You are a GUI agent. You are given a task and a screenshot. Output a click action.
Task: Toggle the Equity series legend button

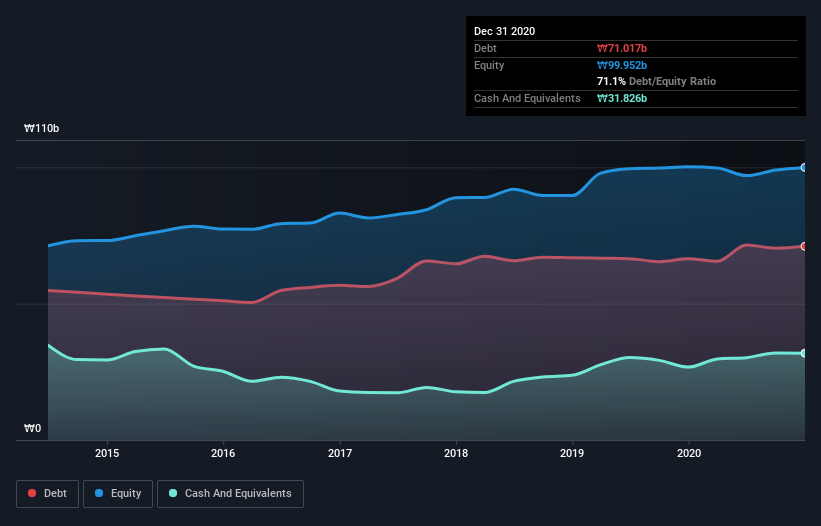(x=118, y=494)
